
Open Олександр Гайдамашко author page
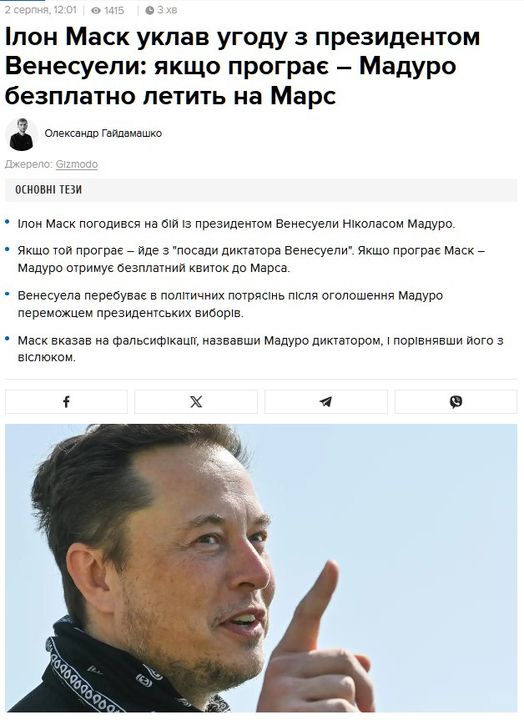pos(103,133)
